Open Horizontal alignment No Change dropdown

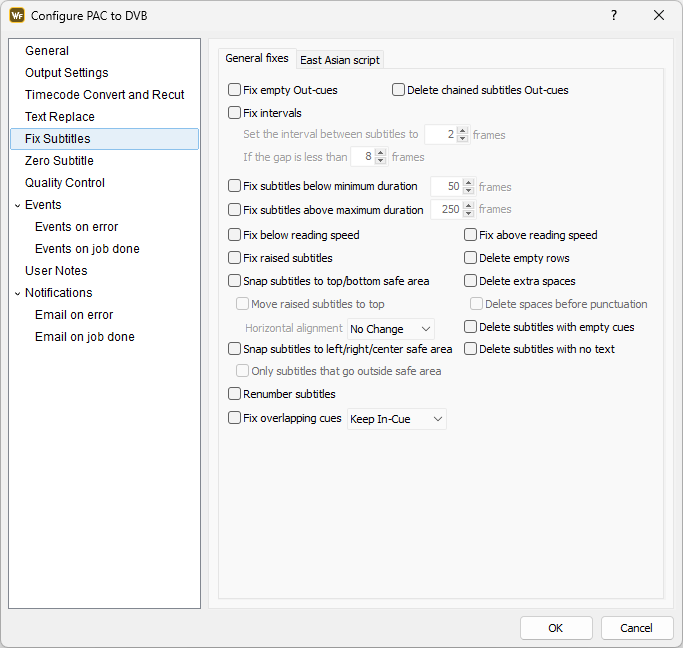391,329
